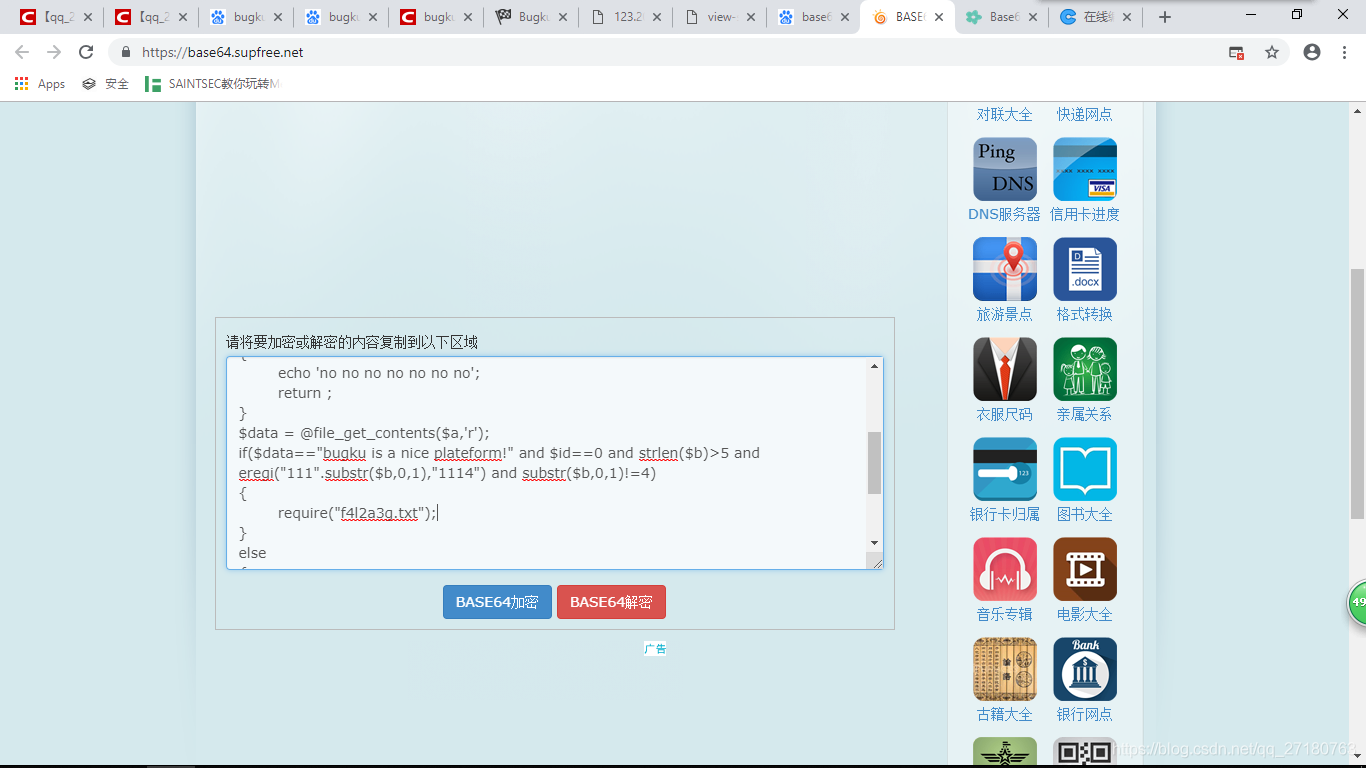1366x768 pixels.
Task: Click the textarea scroll down arrow
Action: point(875,543)
